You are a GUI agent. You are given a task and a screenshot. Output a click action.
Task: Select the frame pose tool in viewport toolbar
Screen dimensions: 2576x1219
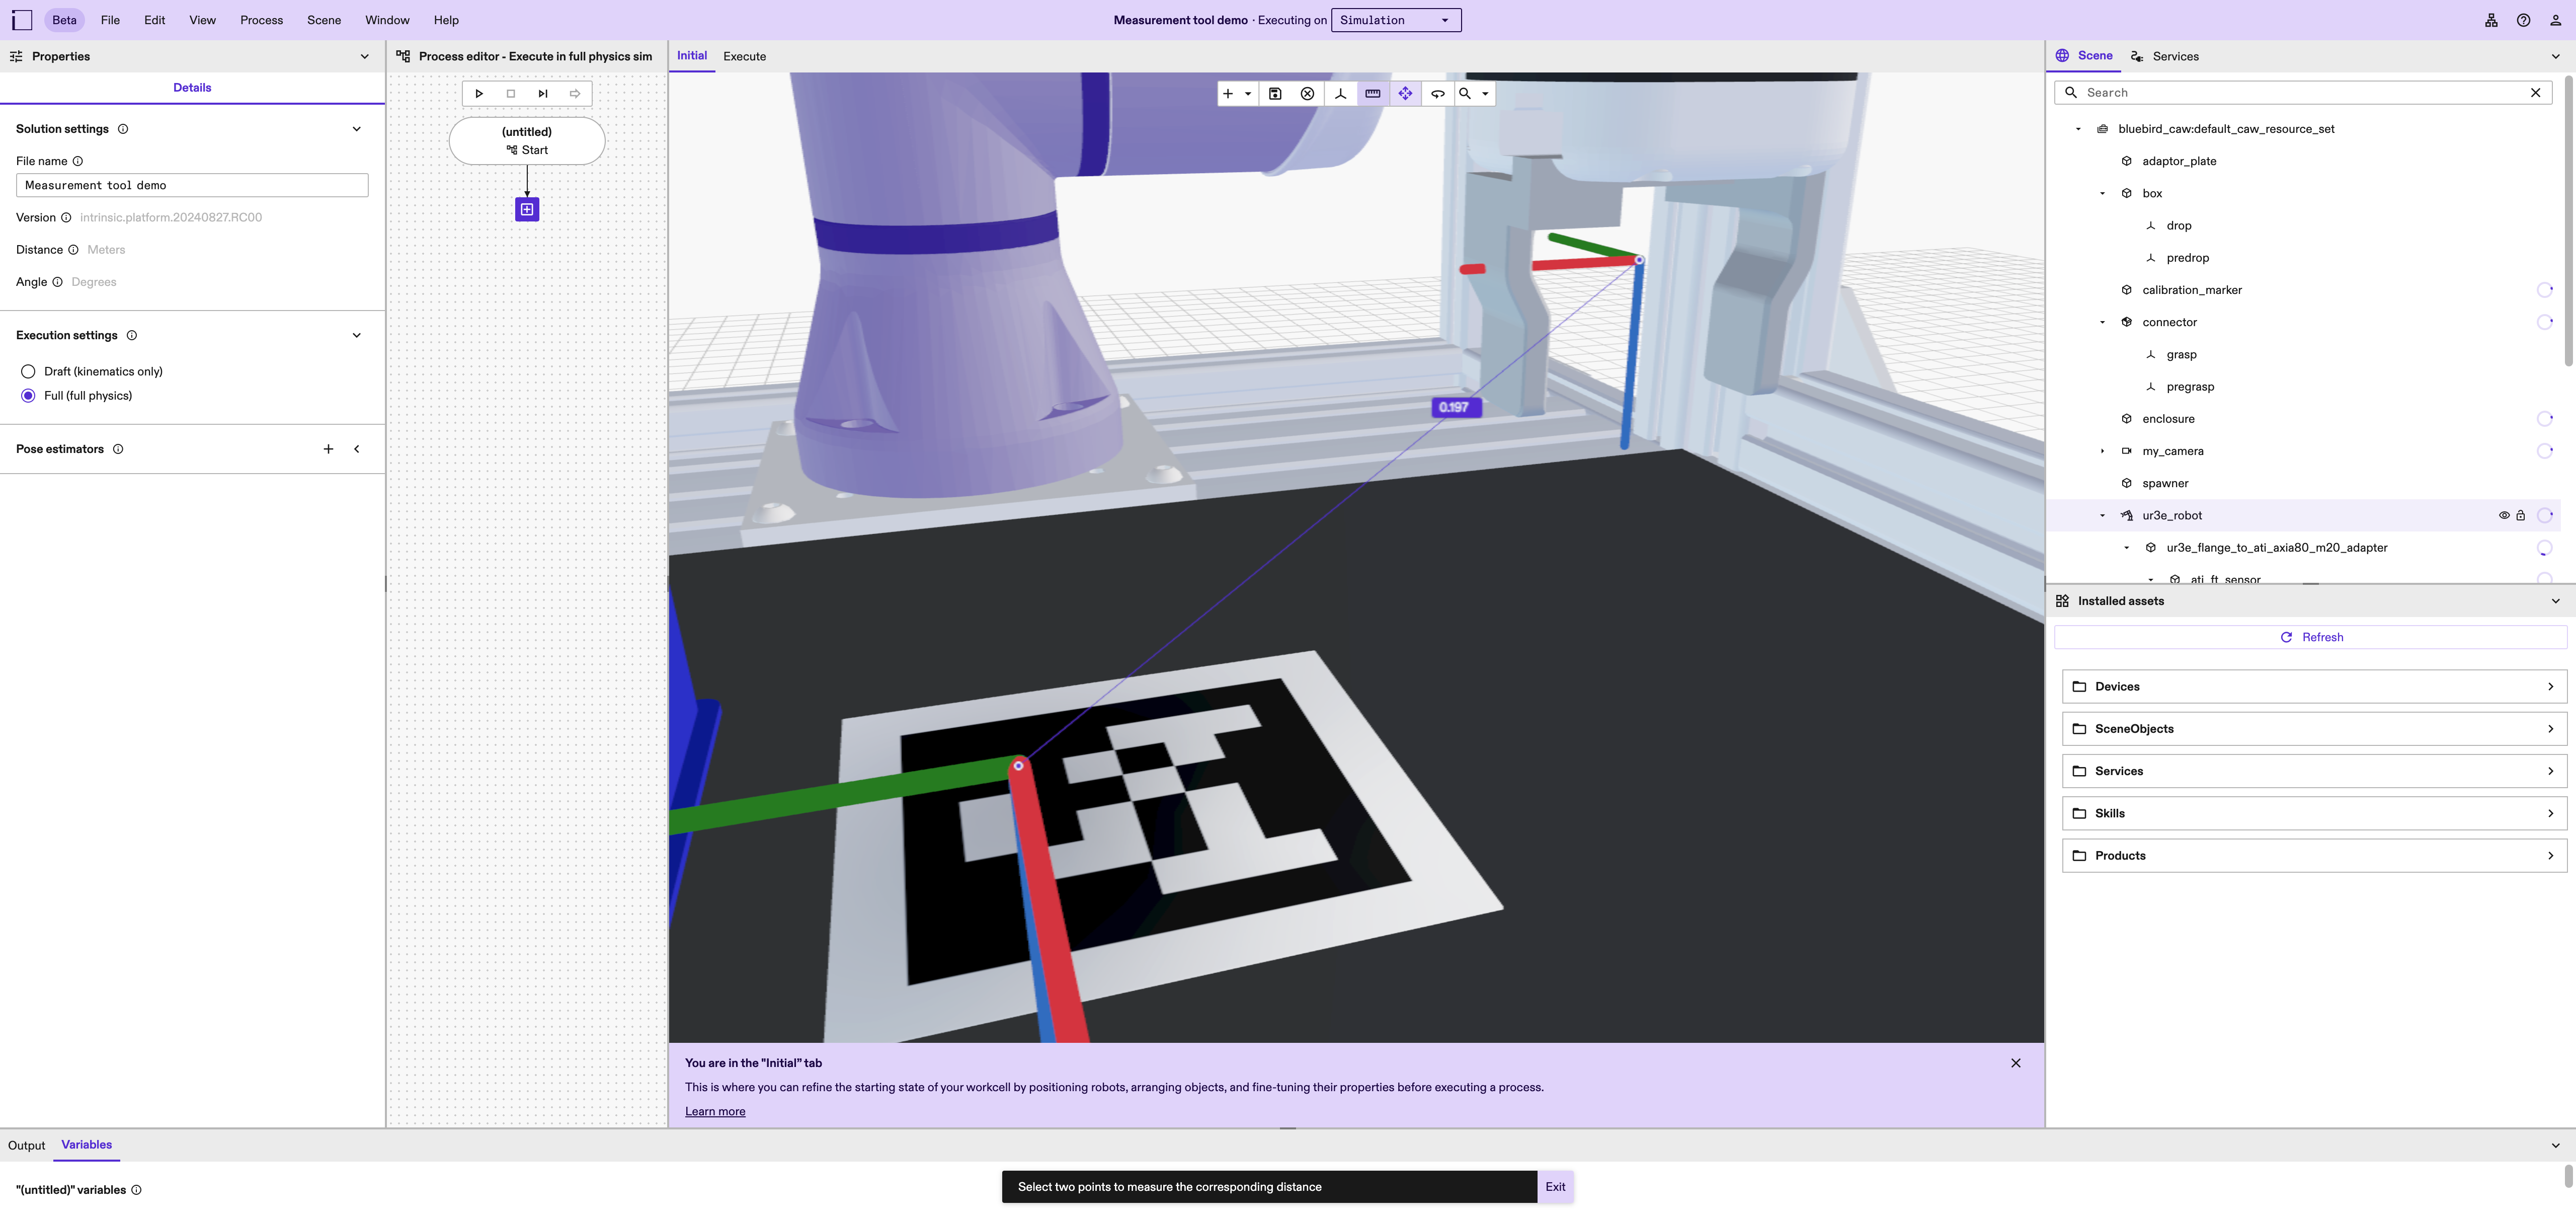pyautogui.click(x=1340, y=93)
